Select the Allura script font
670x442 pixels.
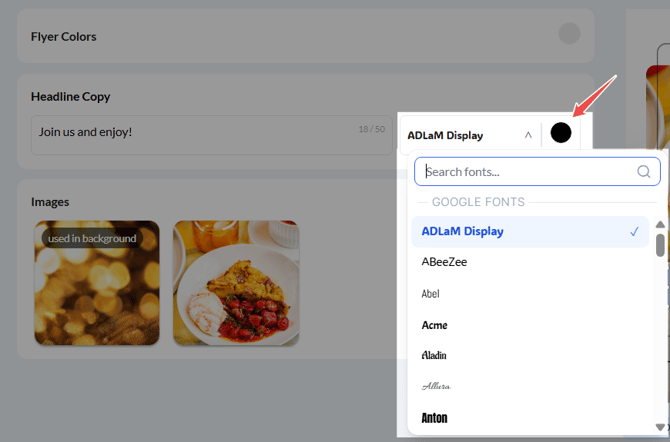pyautogui.click(x=436, y=386)
